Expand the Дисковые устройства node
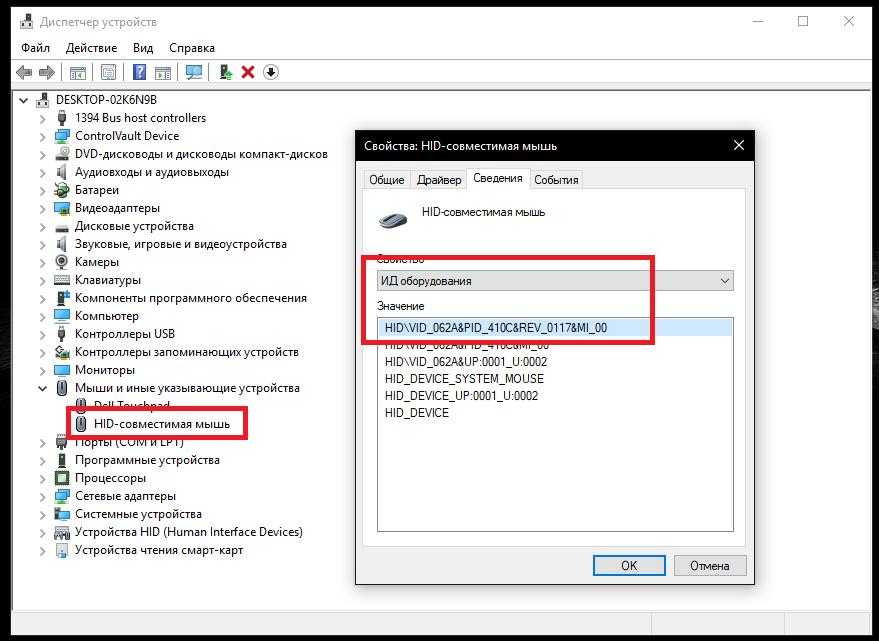879x641 pixels. (43, 227)
